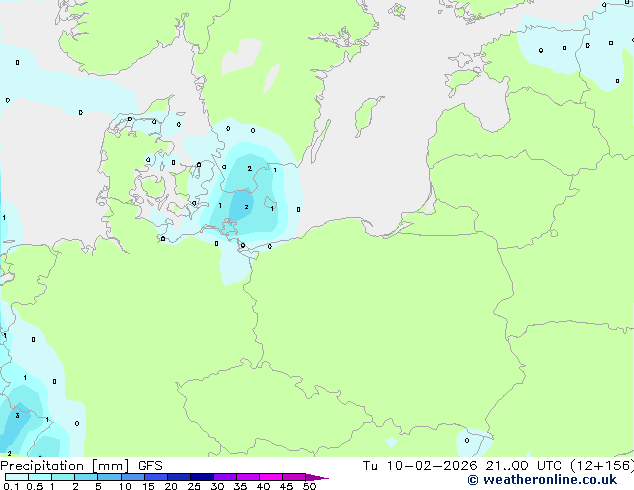Select legend swatch between 0.1 and 0.5
The height and width of the screenshot is (490, 634).
click(17, 477)
